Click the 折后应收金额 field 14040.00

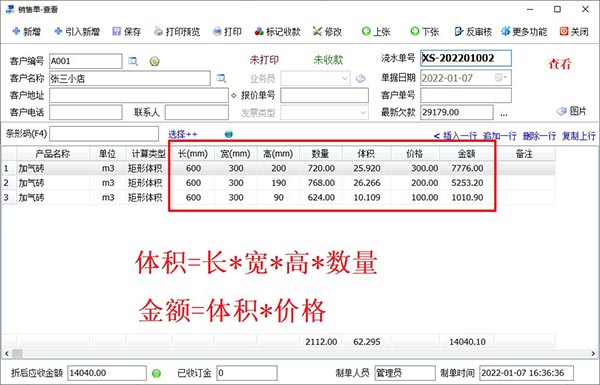pyautogui.click(x=107, y=373)
